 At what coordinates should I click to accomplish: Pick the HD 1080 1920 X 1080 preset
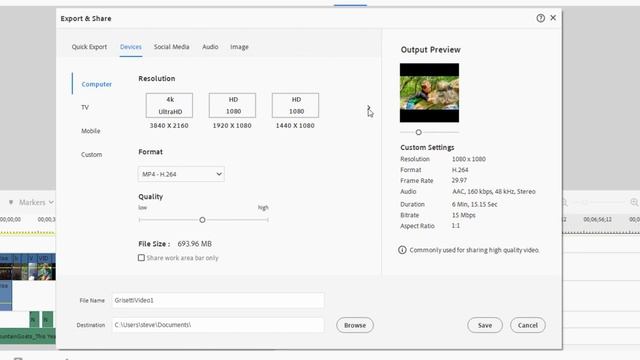[x=232, y=105]
